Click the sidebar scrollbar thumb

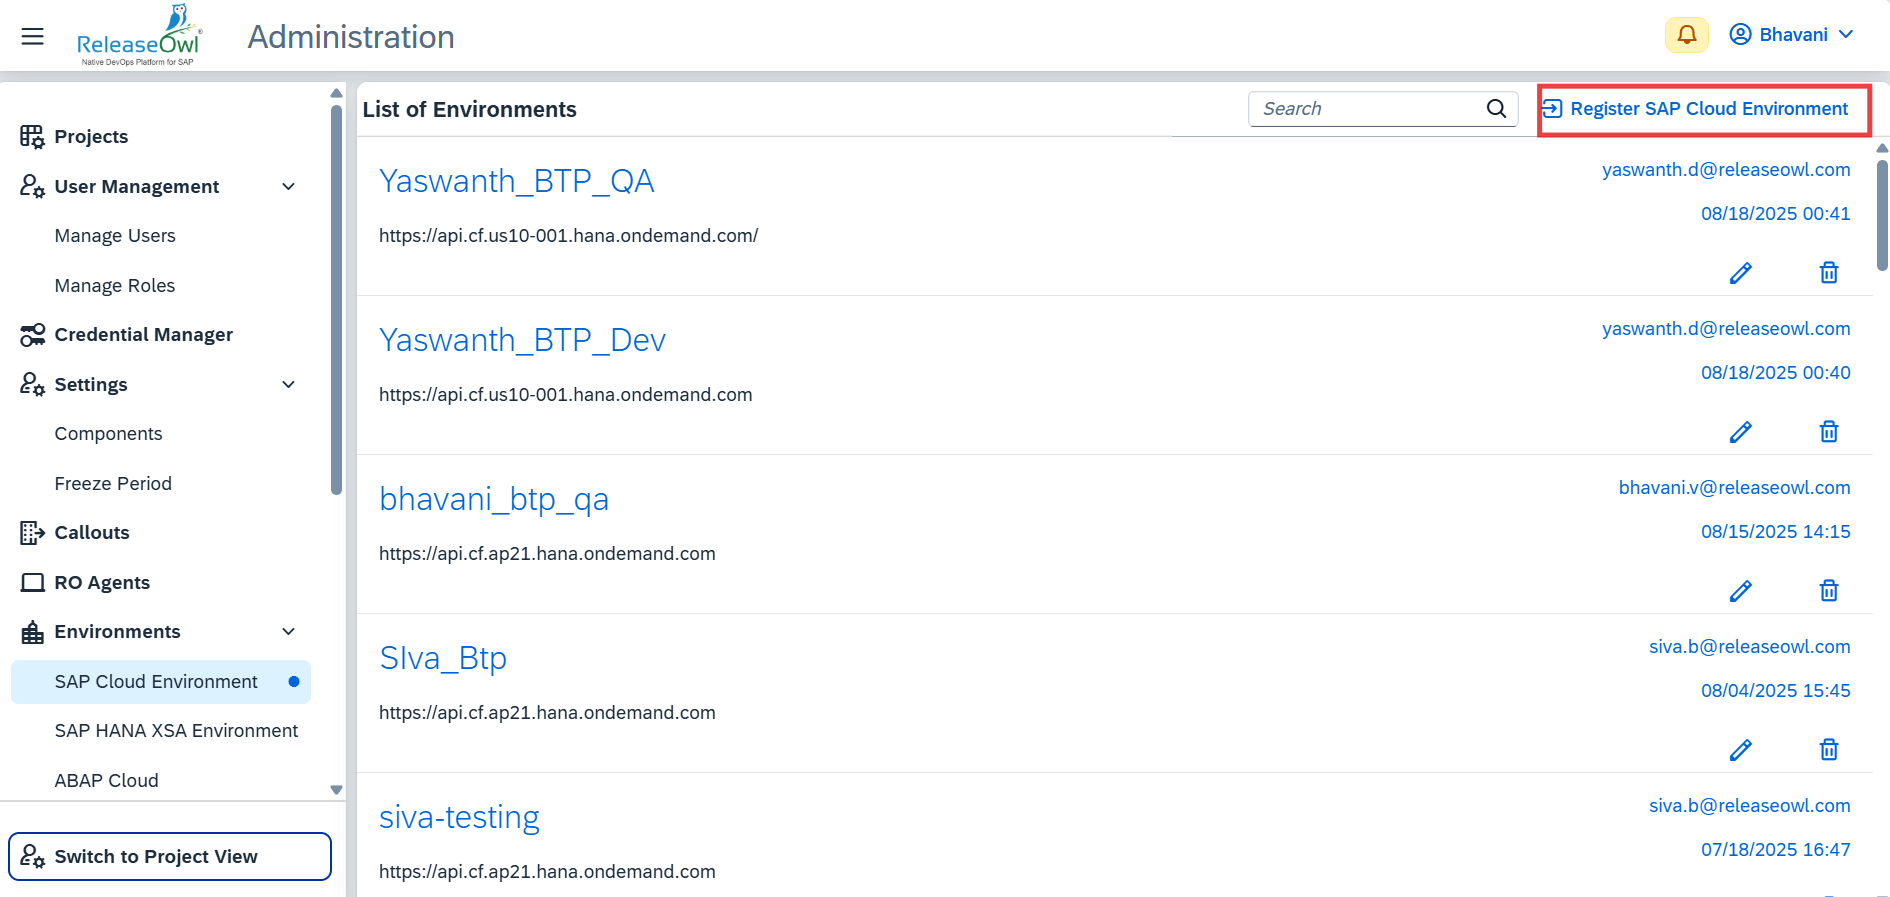[336, 300]
